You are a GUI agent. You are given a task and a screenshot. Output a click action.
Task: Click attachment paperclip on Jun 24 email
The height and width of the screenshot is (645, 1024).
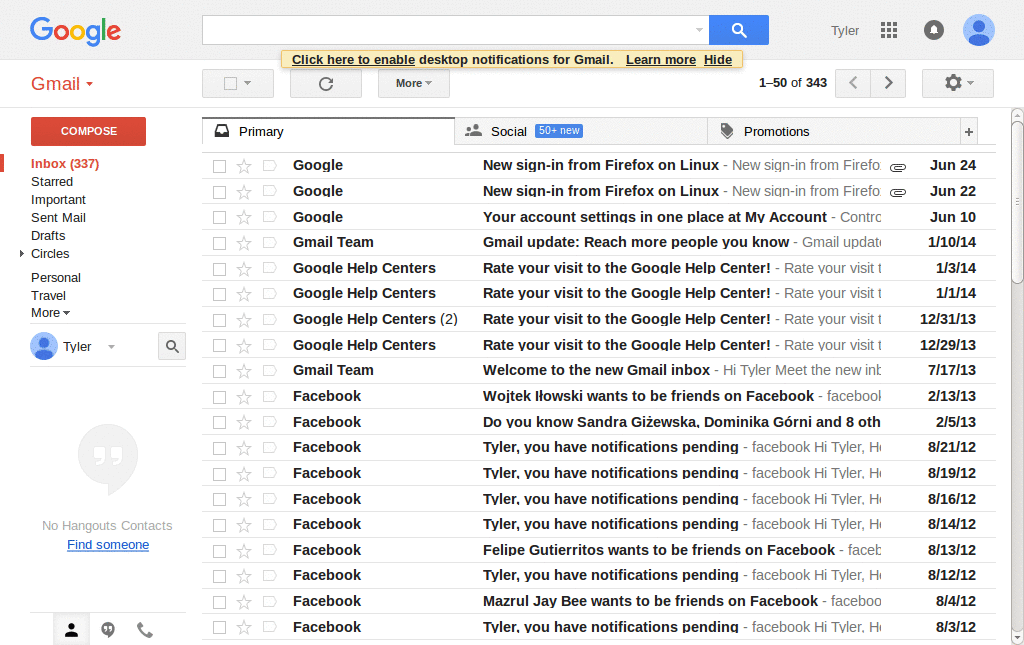pos(898,167)
